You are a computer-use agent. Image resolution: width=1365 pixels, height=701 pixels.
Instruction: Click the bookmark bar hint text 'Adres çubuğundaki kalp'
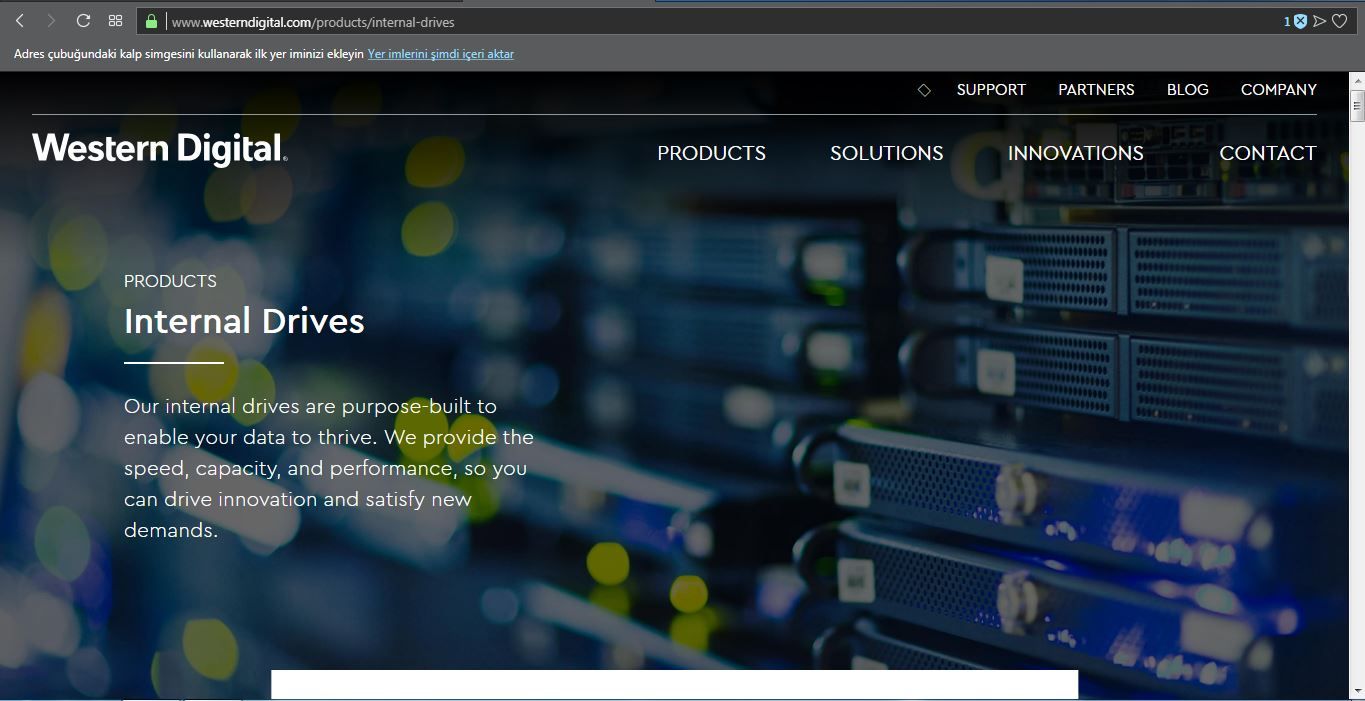189,54
